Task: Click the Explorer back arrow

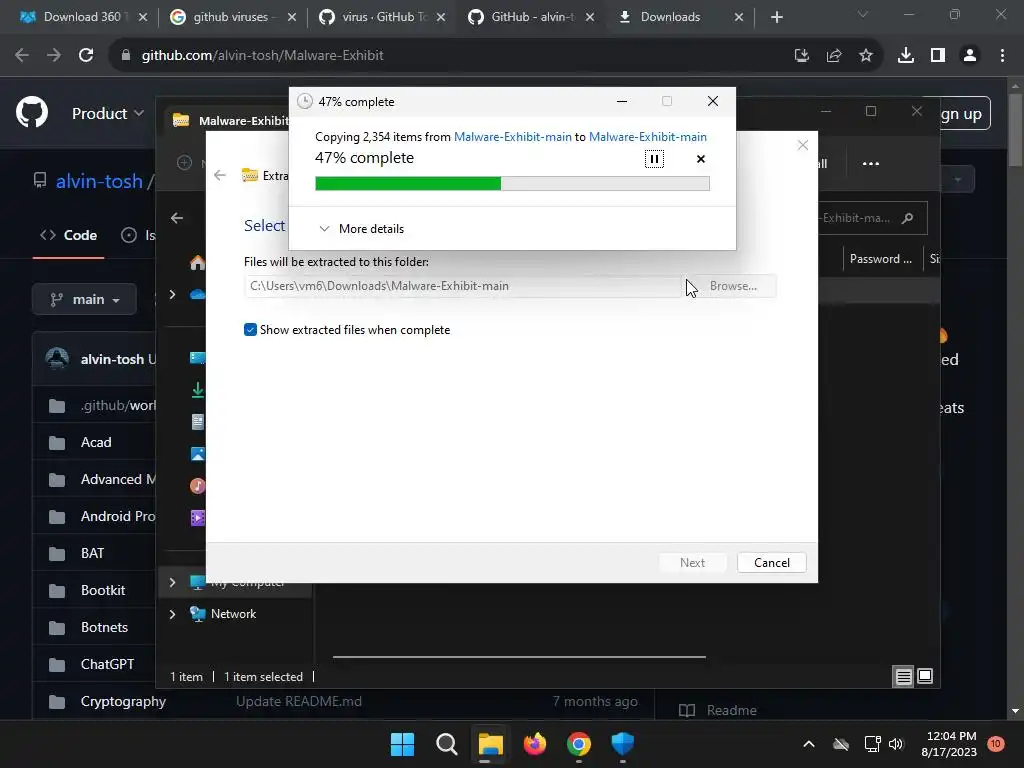Action: pos(177,218)
